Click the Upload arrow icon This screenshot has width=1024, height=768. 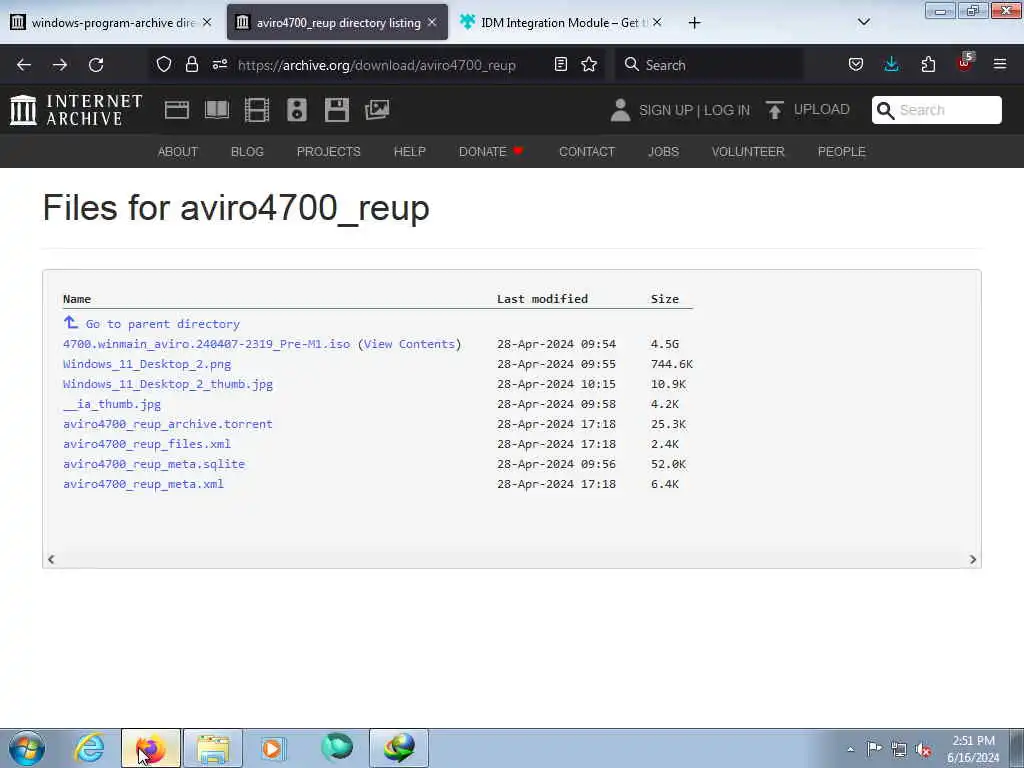click(x=775, y=110)
